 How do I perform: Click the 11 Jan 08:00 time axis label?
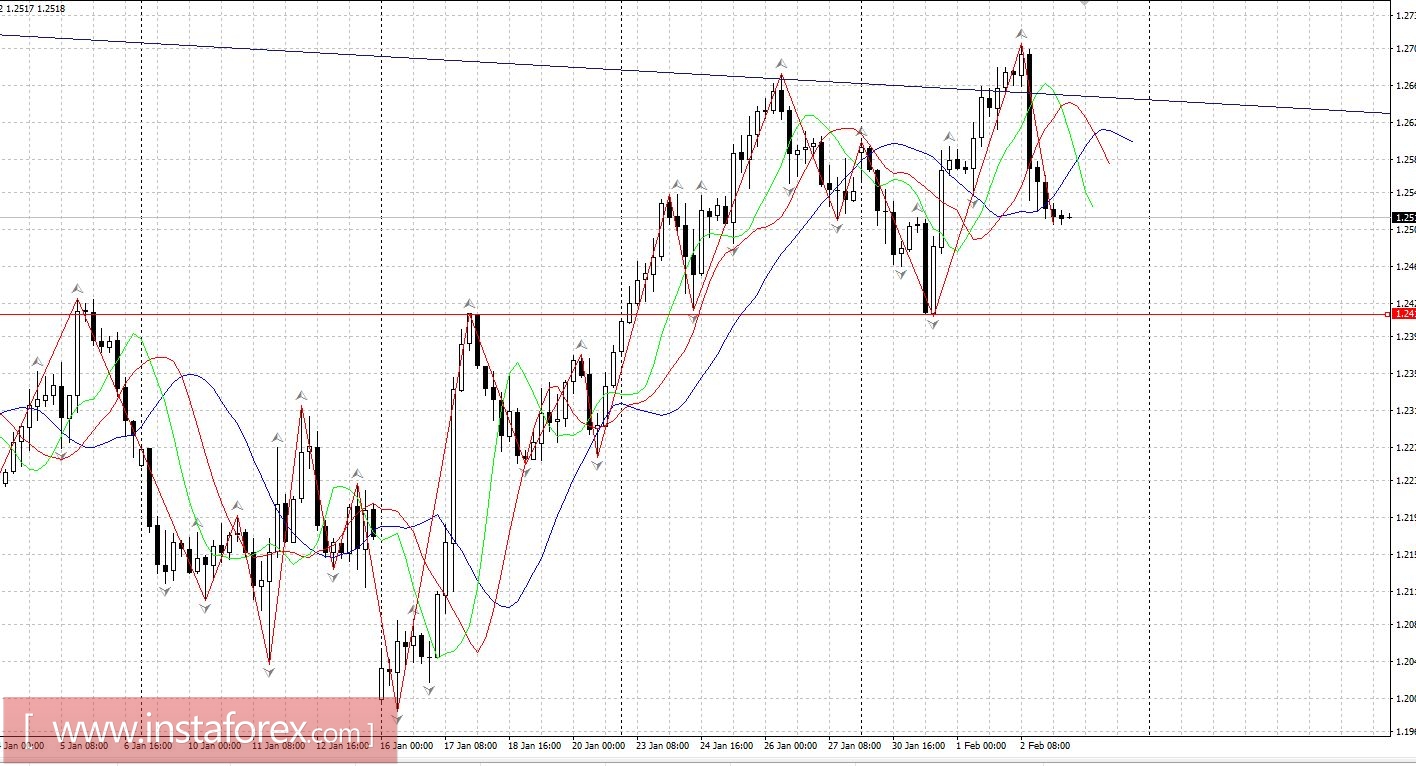pyautogui.click(x=277, y=746)
